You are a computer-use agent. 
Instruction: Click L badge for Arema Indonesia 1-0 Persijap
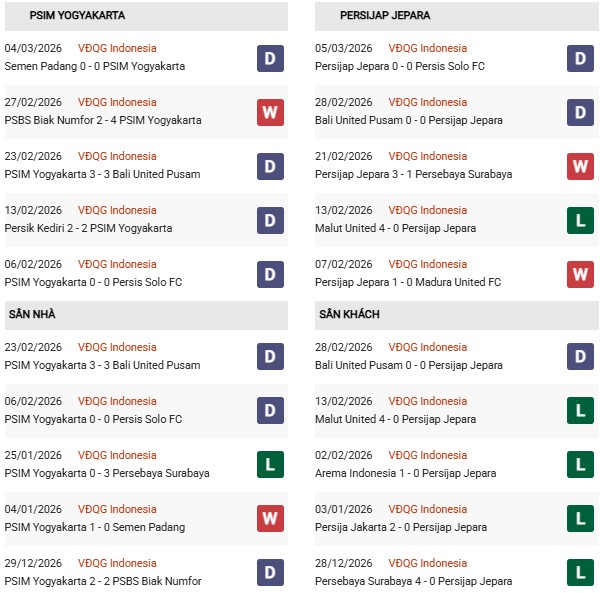click(x=581, y=464)
